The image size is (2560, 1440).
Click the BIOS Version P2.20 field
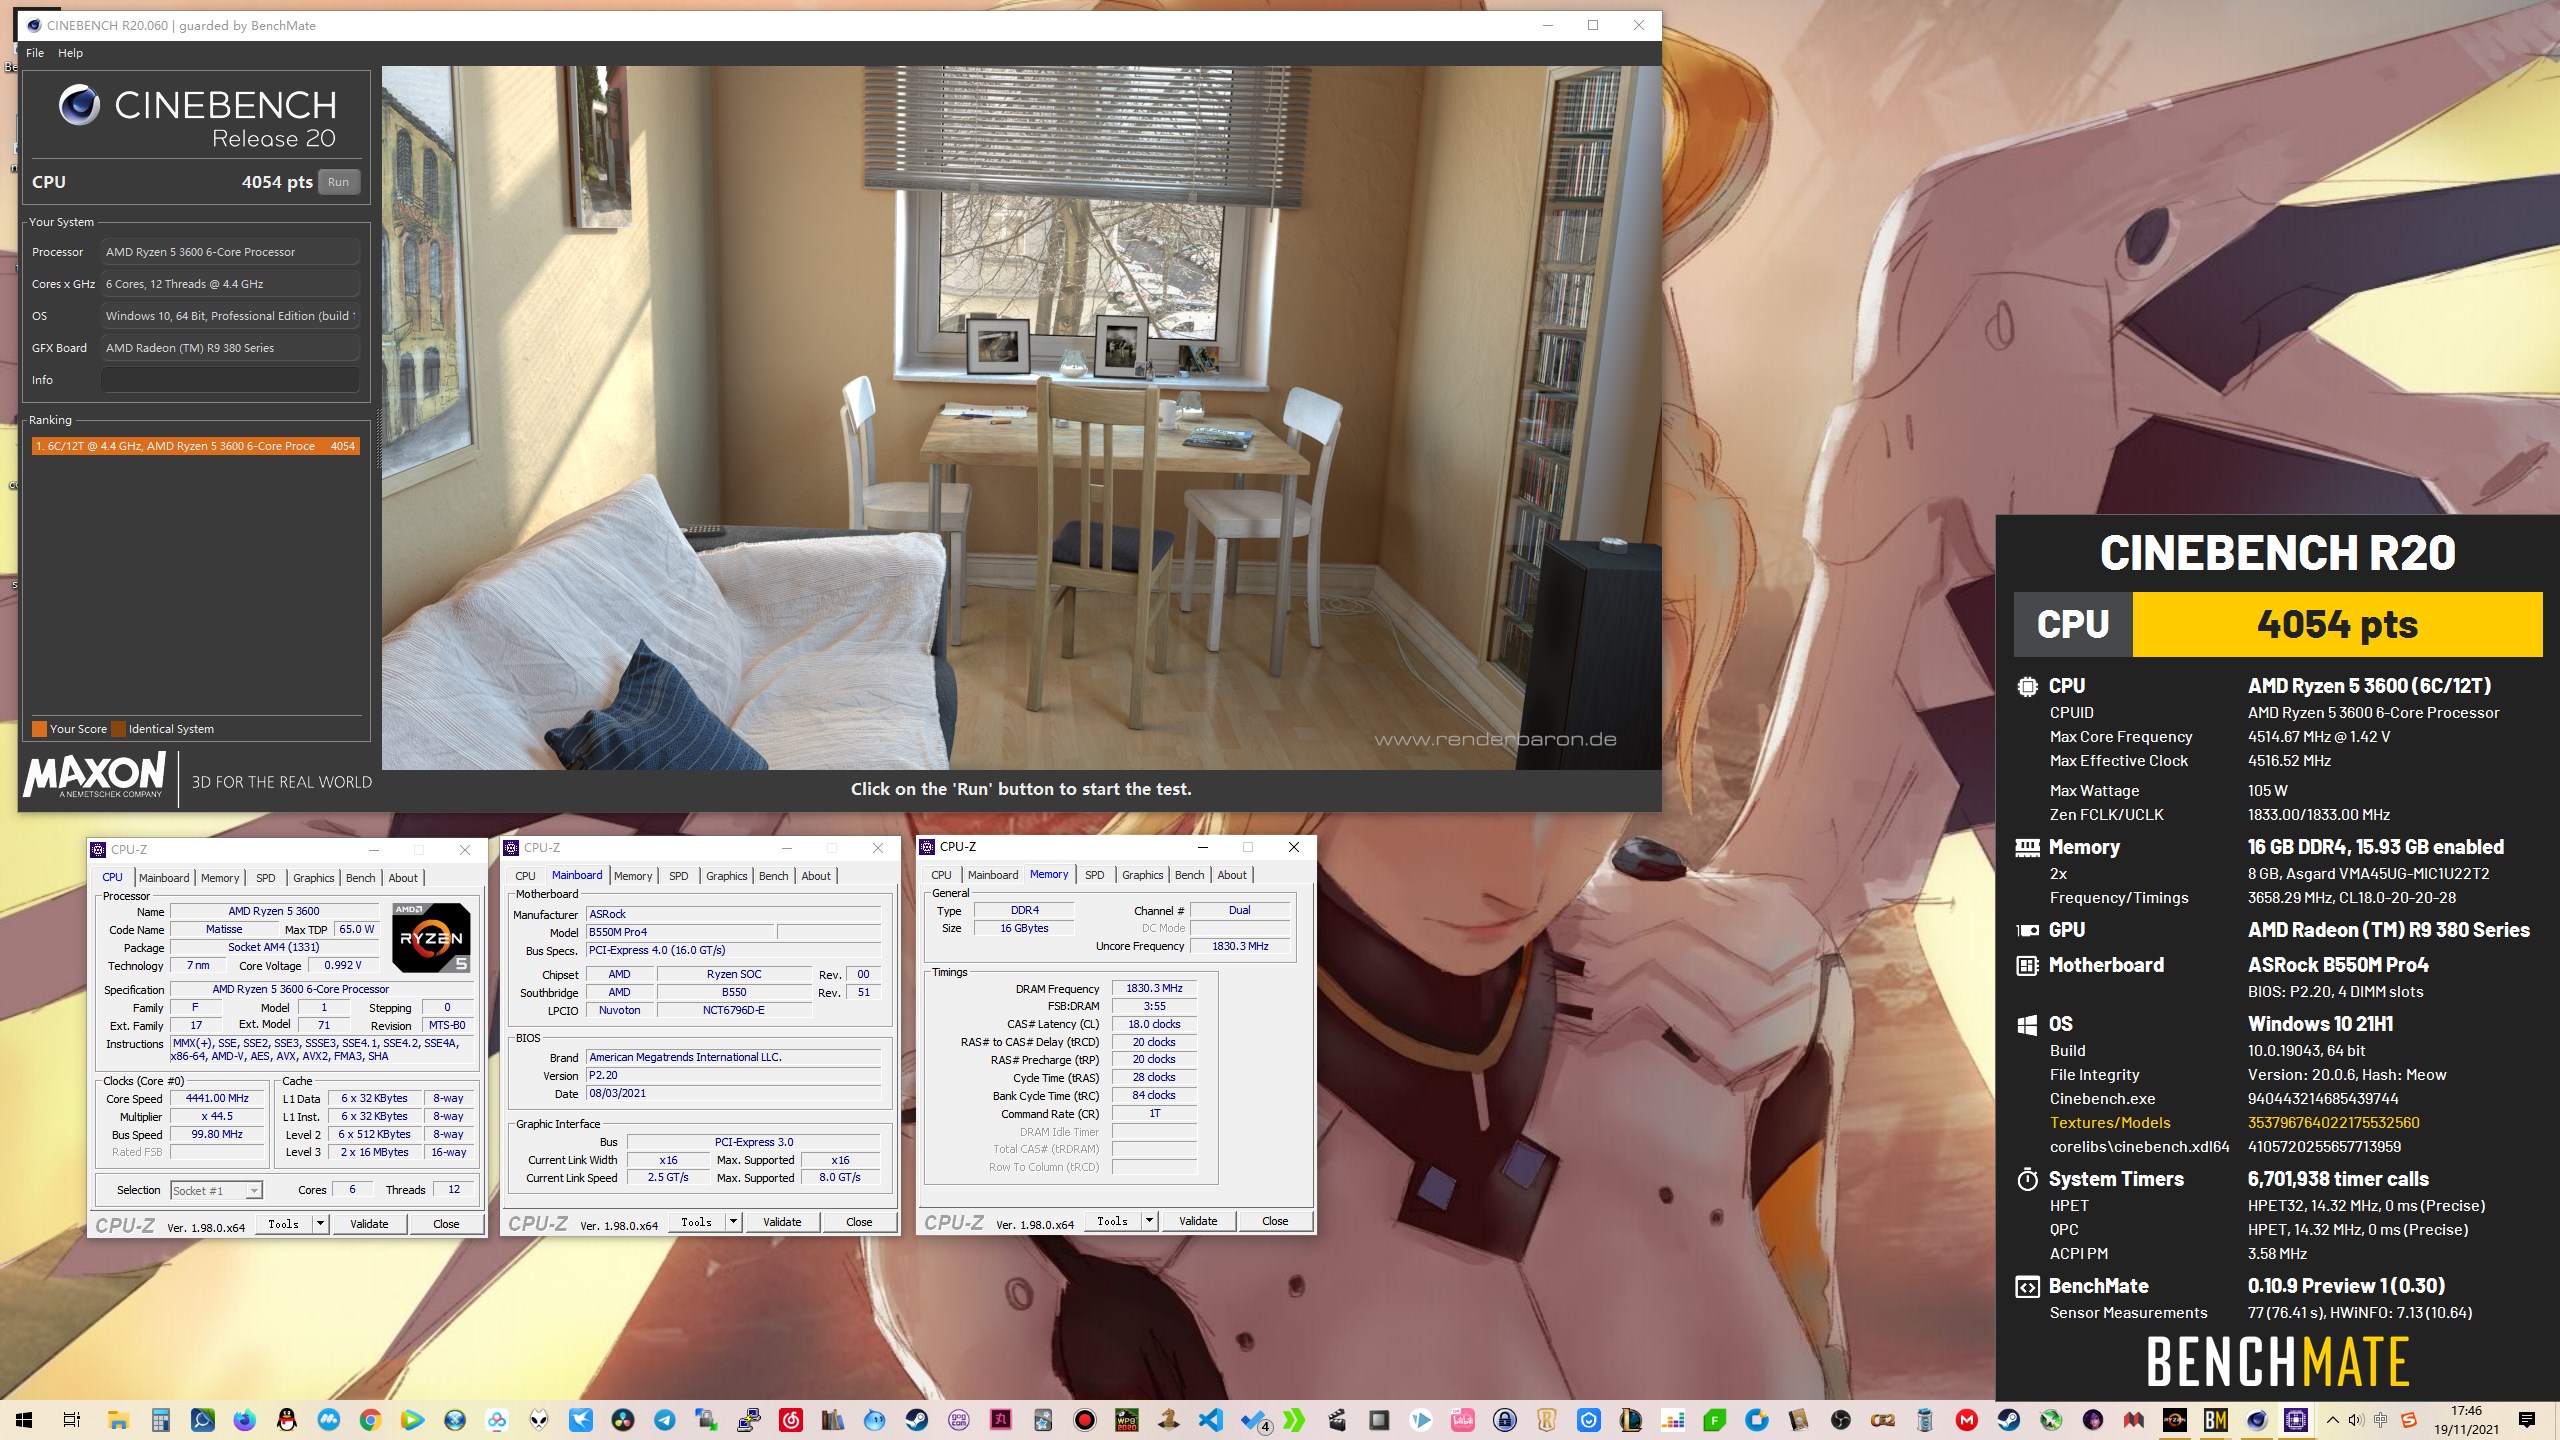click(x=732, y=1076)
